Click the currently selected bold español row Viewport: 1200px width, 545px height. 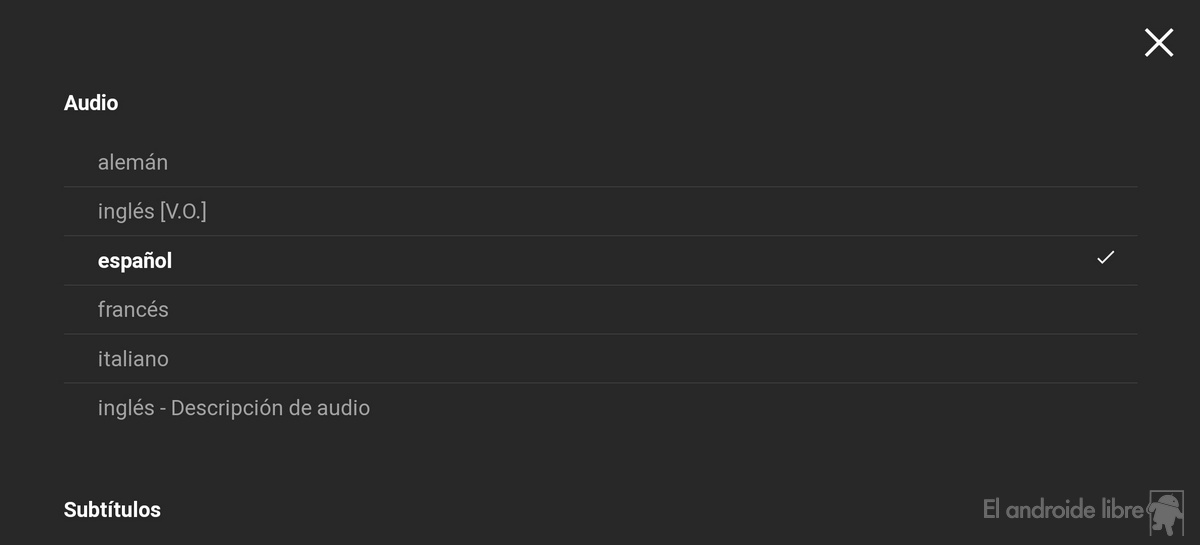600,260
